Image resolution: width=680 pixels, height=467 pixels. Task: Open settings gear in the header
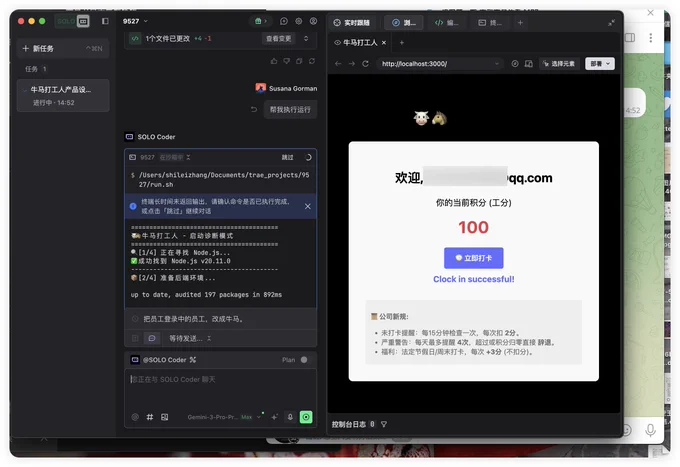pos(299,21)
